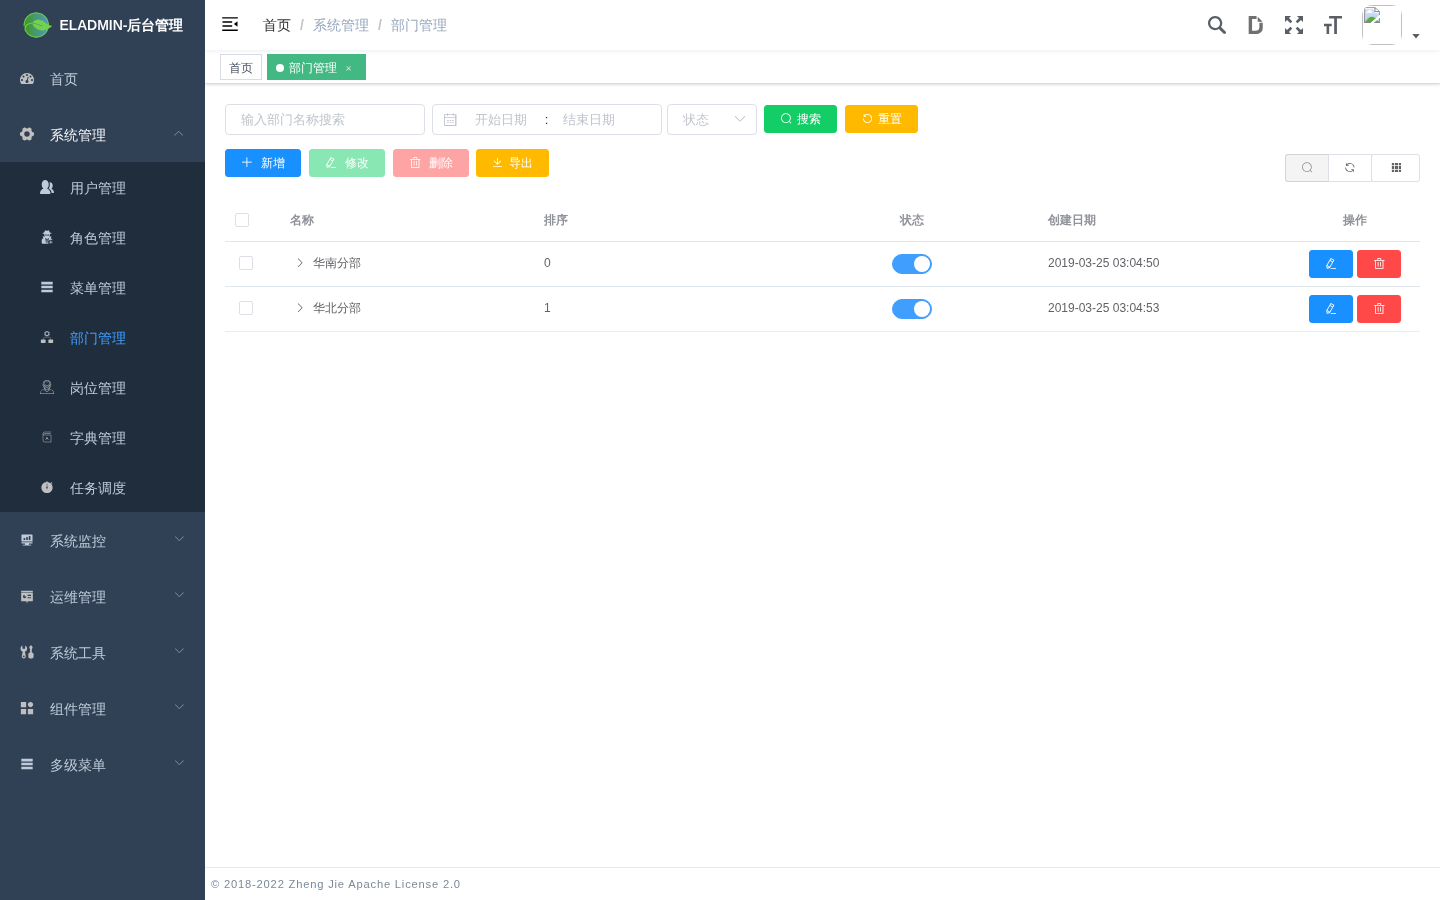Expand the 运维管理 sidebar menu
1440x900 pixels.
pyautogui.click(x=102, y=596)
